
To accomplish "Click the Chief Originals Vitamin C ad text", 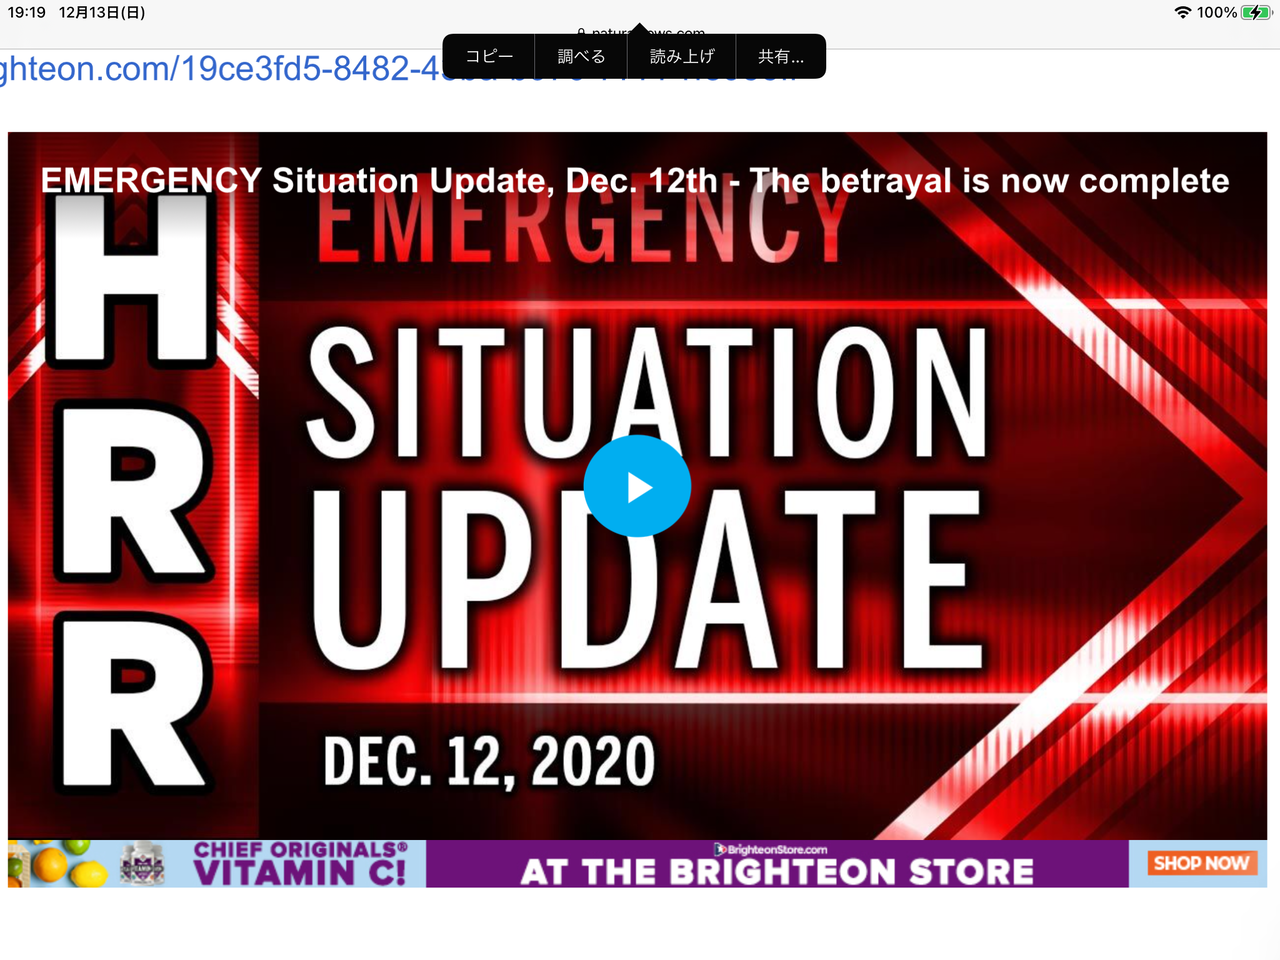I will tap(300, 864).
